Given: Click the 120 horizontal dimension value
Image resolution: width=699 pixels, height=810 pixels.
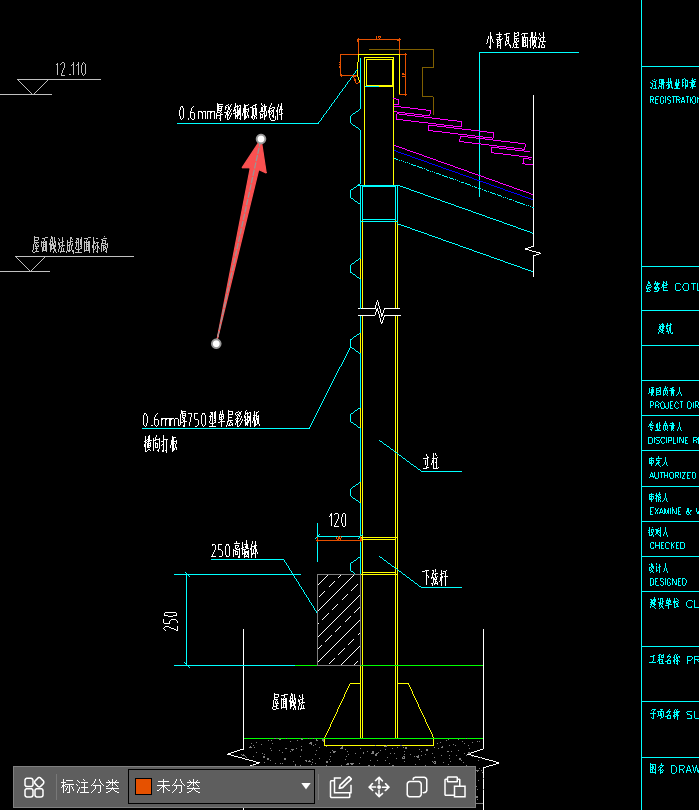Looking at the screenshot, I should (337, 520).
